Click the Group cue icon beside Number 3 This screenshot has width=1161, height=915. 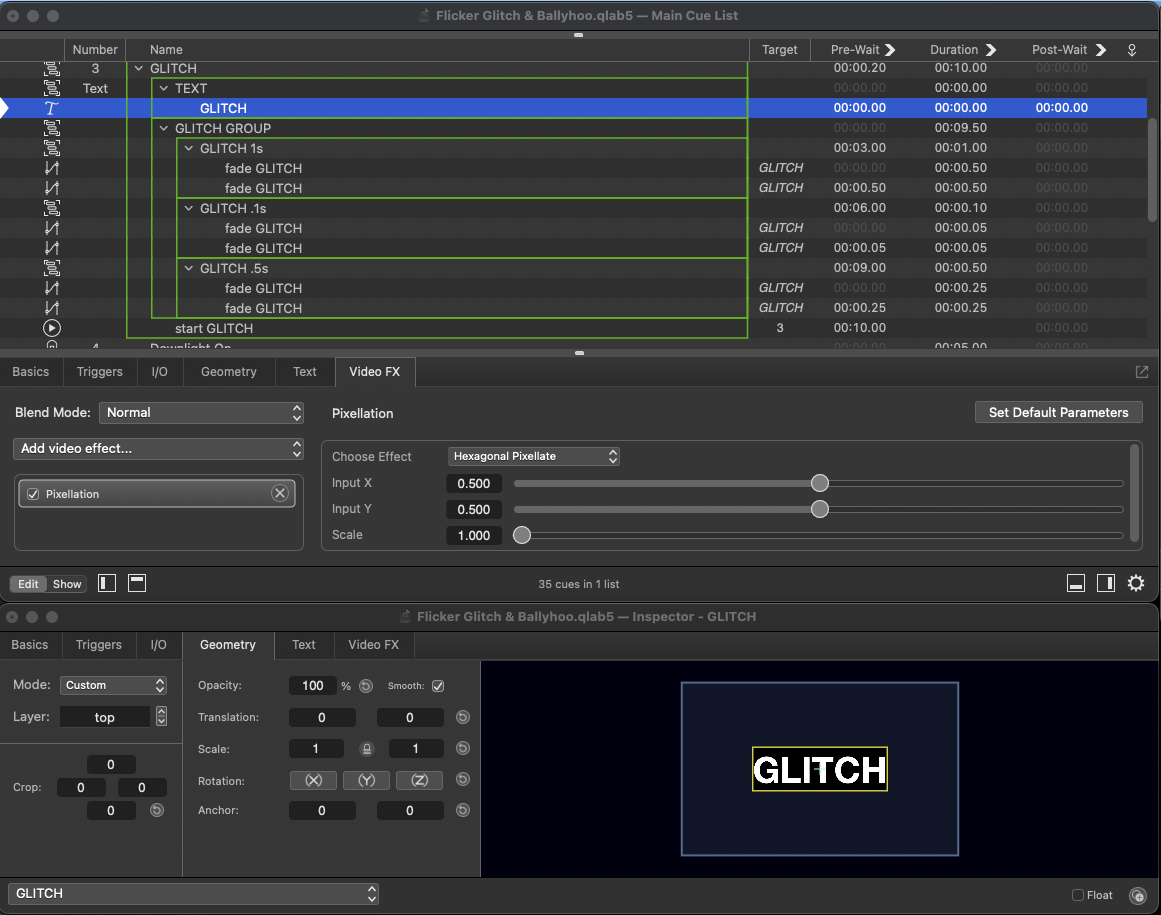[51, 68]
